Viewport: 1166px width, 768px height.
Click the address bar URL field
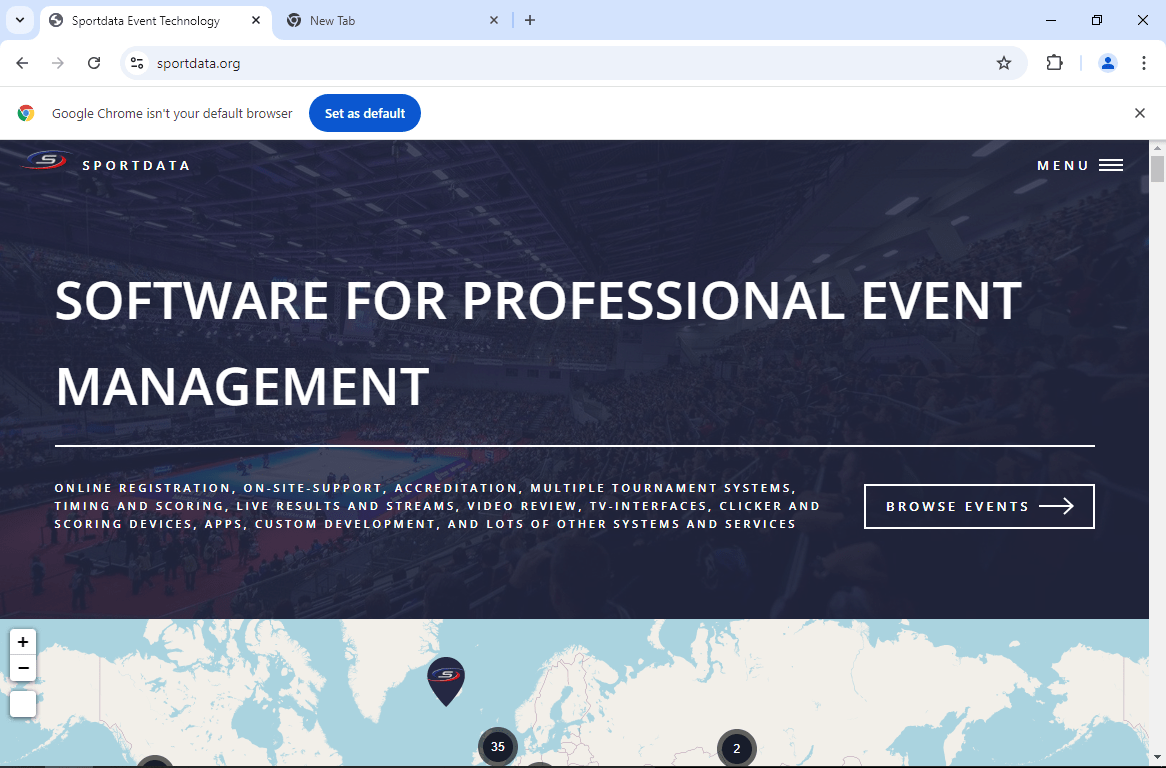pyautogui.click(x=560, y=63)
